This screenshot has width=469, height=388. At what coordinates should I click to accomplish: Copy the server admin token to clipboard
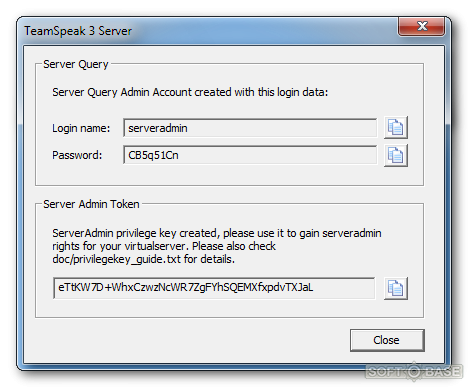coord(395,288)
